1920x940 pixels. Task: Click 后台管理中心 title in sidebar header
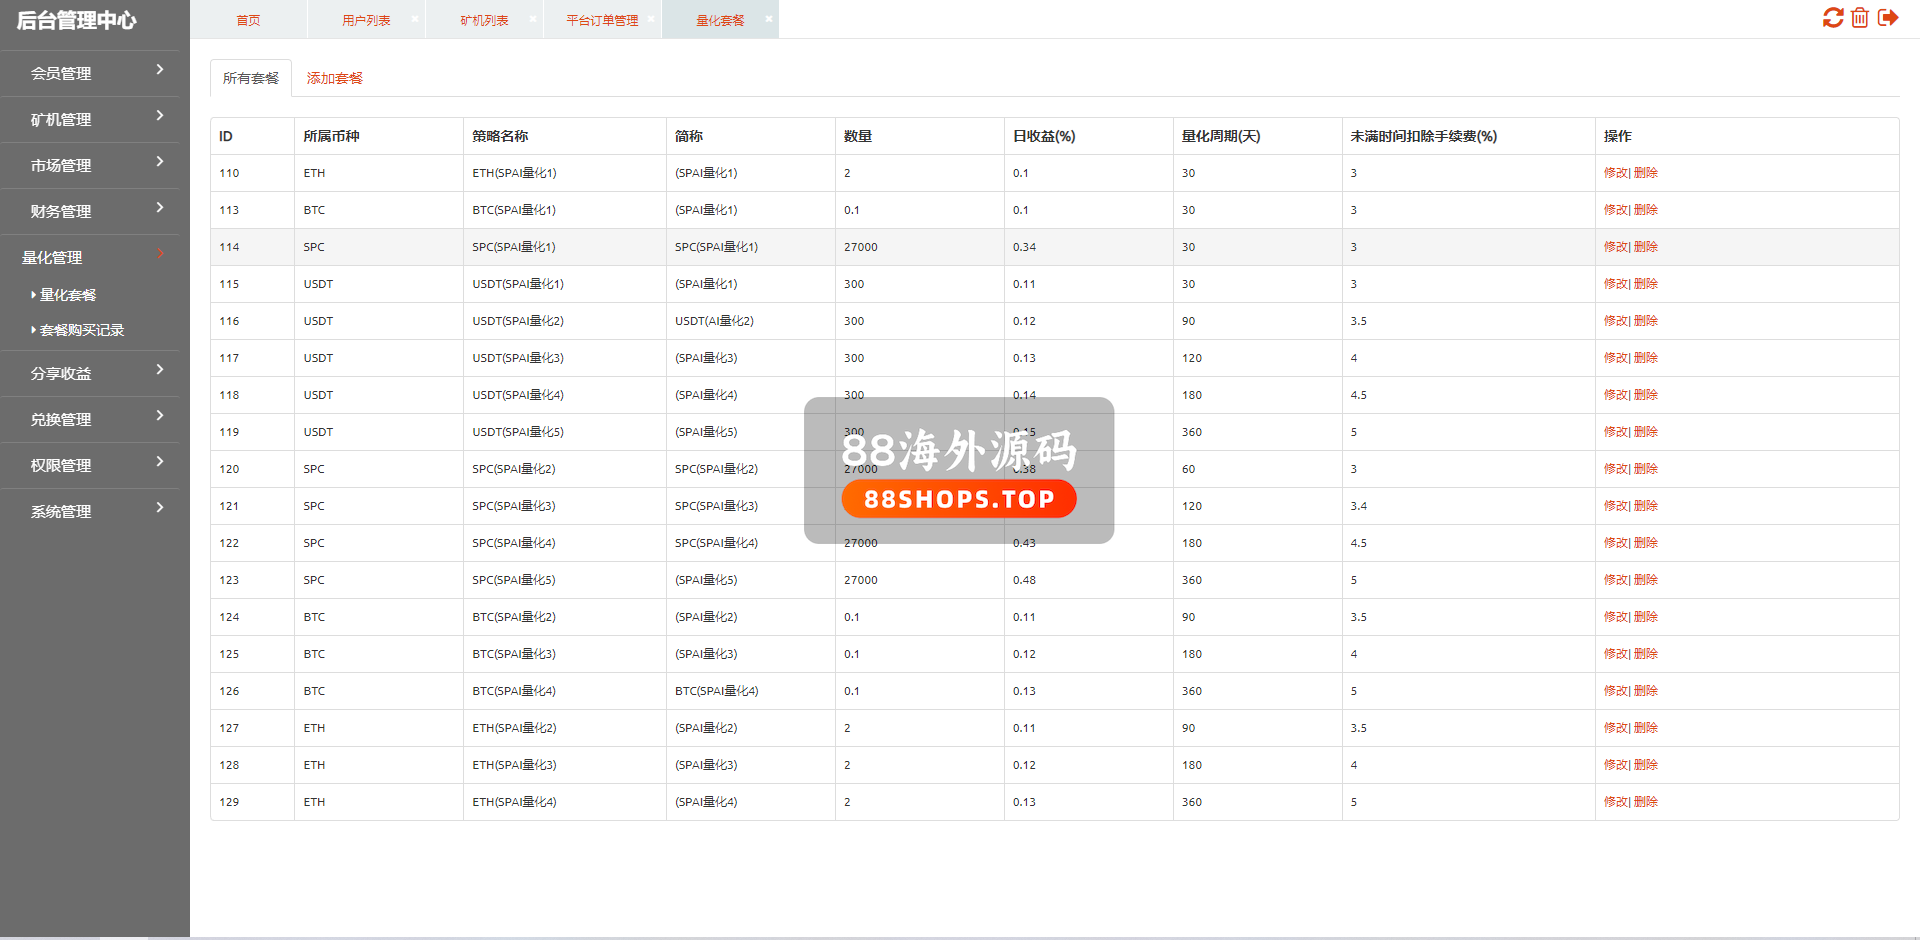click(77, 20)
